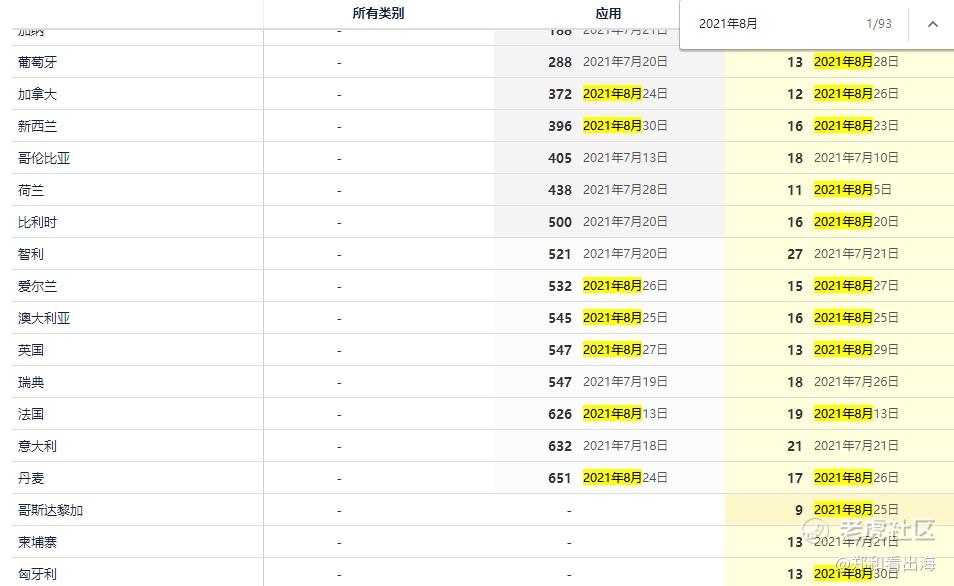Open the 加拿大 country entry

click(x=38, y=94)
